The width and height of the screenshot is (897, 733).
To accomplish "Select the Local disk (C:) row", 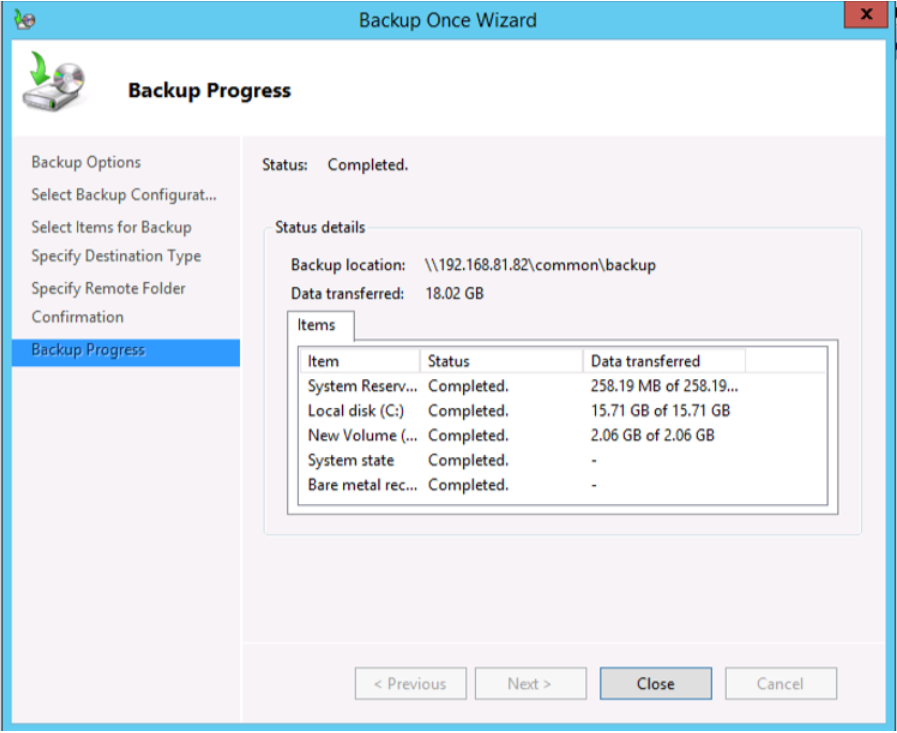I will pos(356,411).
